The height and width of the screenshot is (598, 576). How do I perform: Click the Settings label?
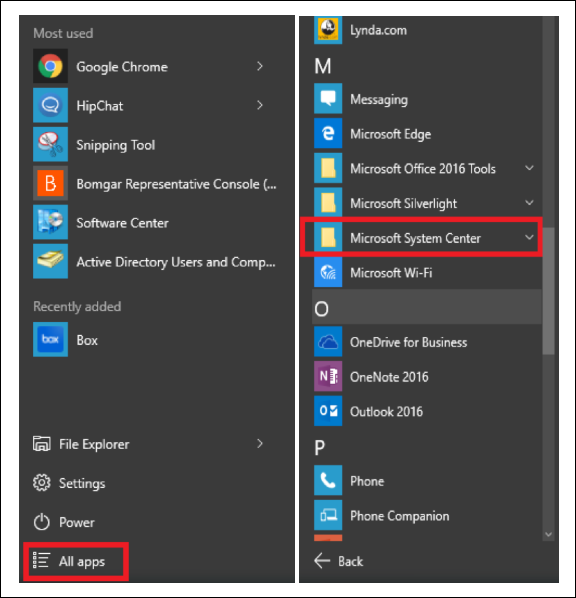click(82, 483)
